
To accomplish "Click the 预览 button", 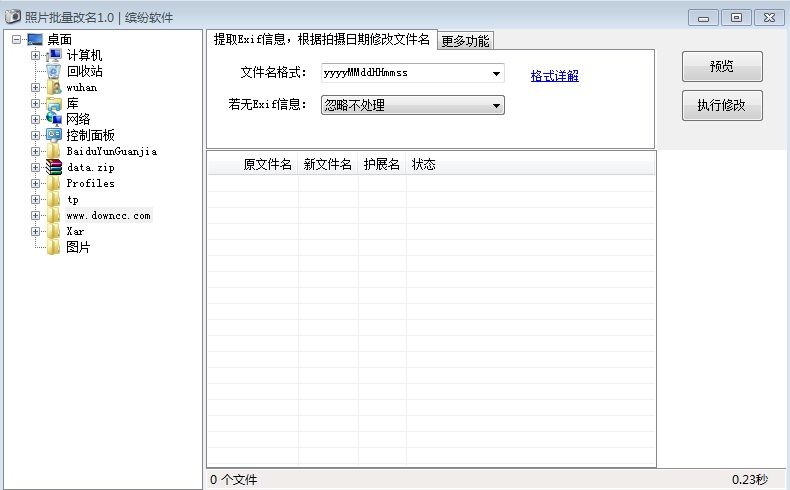I will pyautogui.click(x=721, y=67).
